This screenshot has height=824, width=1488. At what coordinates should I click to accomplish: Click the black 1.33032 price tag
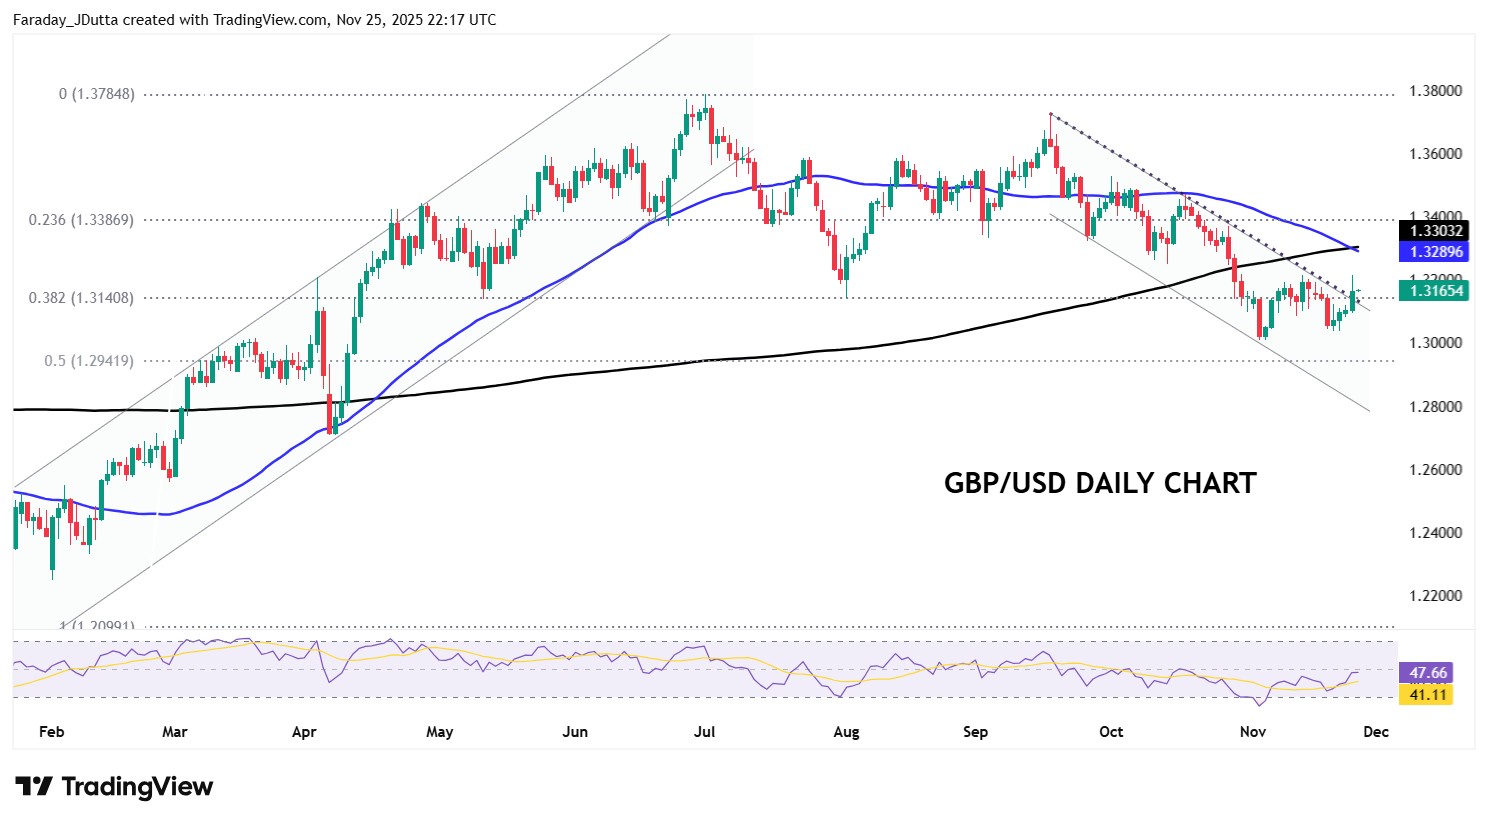pos(1435,231)
